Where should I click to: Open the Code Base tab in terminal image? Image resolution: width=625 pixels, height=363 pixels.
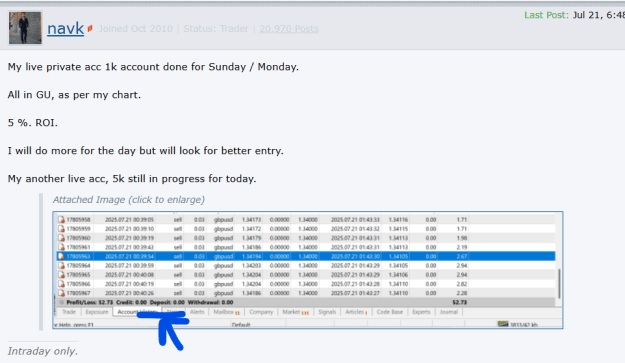coord(389,312)
